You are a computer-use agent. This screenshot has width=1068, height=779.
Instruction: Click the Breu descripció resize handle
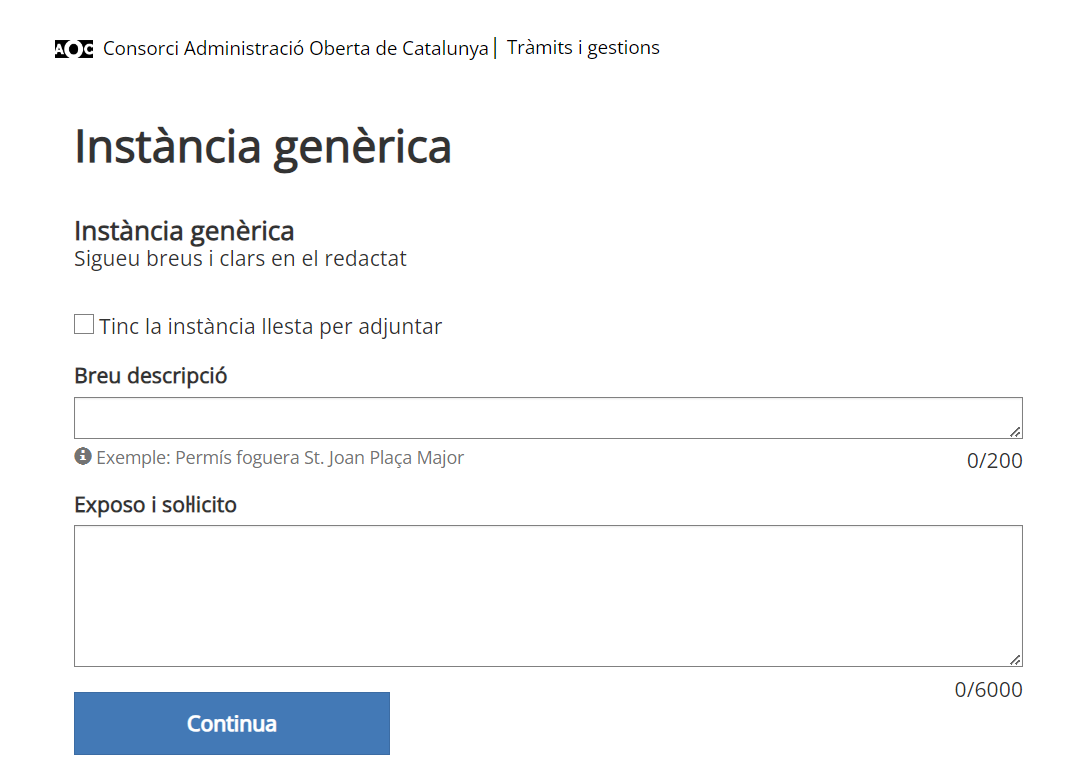point(1015,432)
